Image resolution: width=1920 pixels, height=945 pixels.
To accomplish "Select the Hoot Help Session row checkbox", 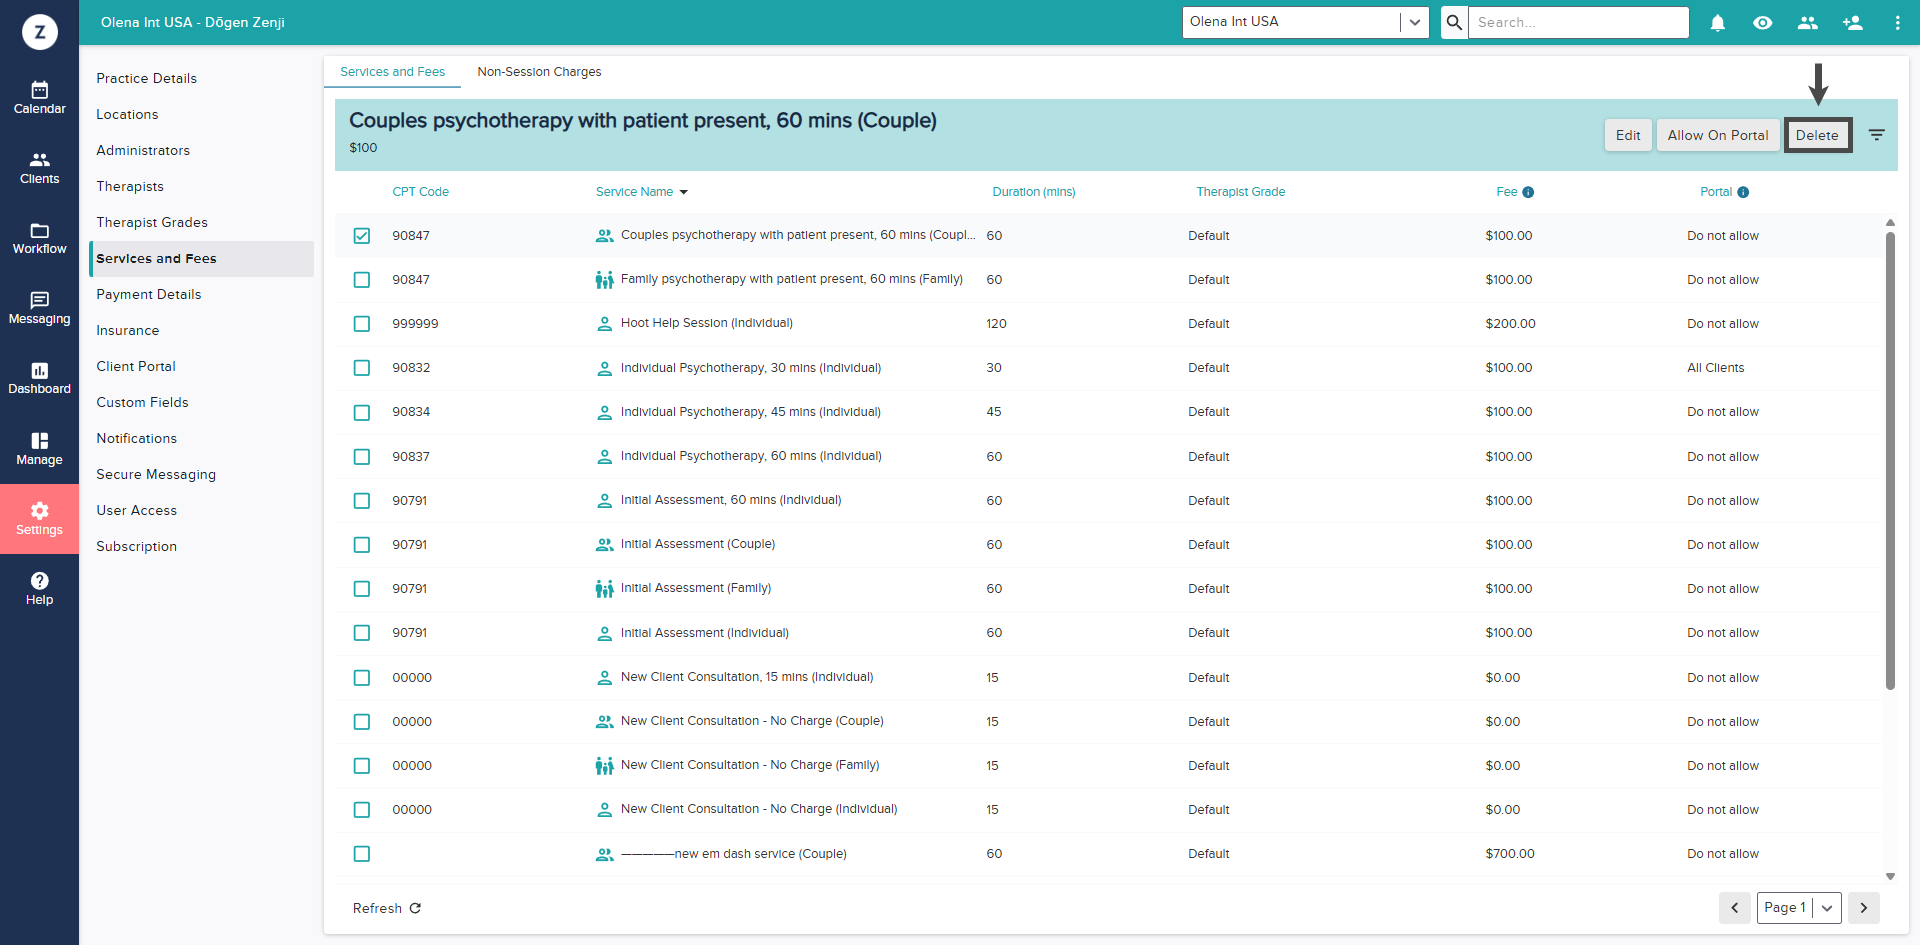I will click(362, 324).
